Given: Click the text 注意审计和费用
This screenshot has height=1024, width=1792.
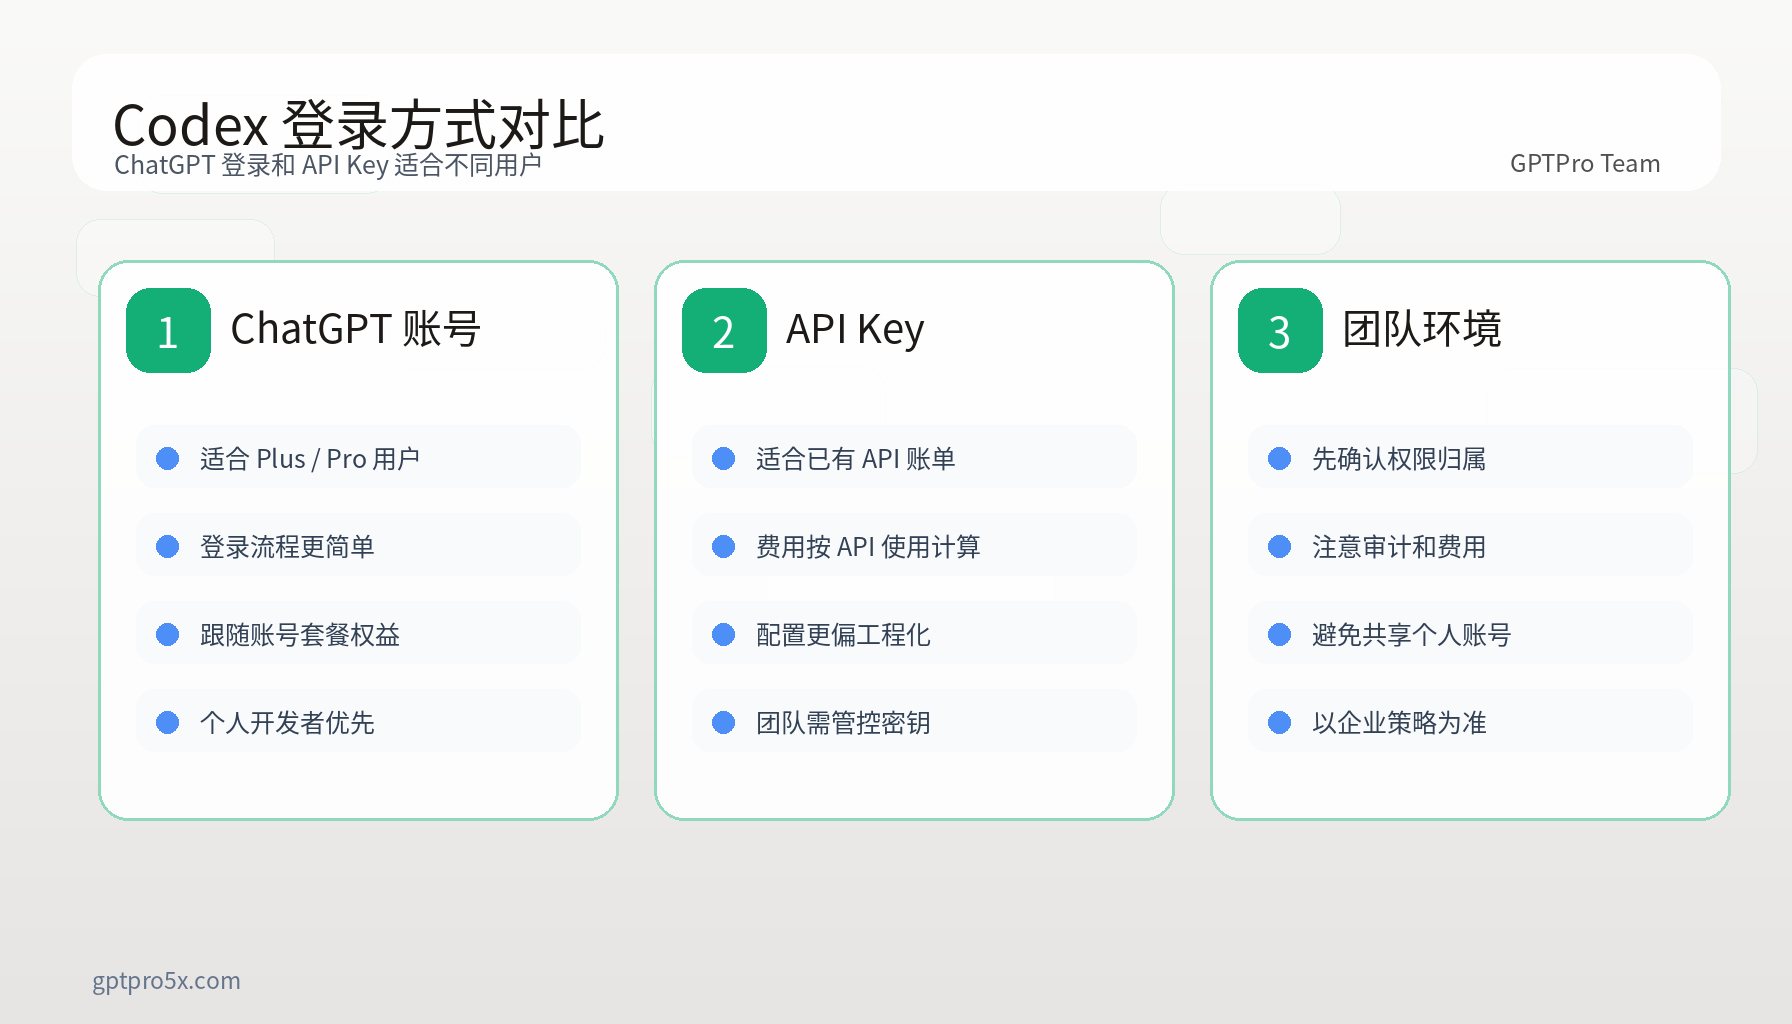Looking at the screenshot, I should point(1399,547).
